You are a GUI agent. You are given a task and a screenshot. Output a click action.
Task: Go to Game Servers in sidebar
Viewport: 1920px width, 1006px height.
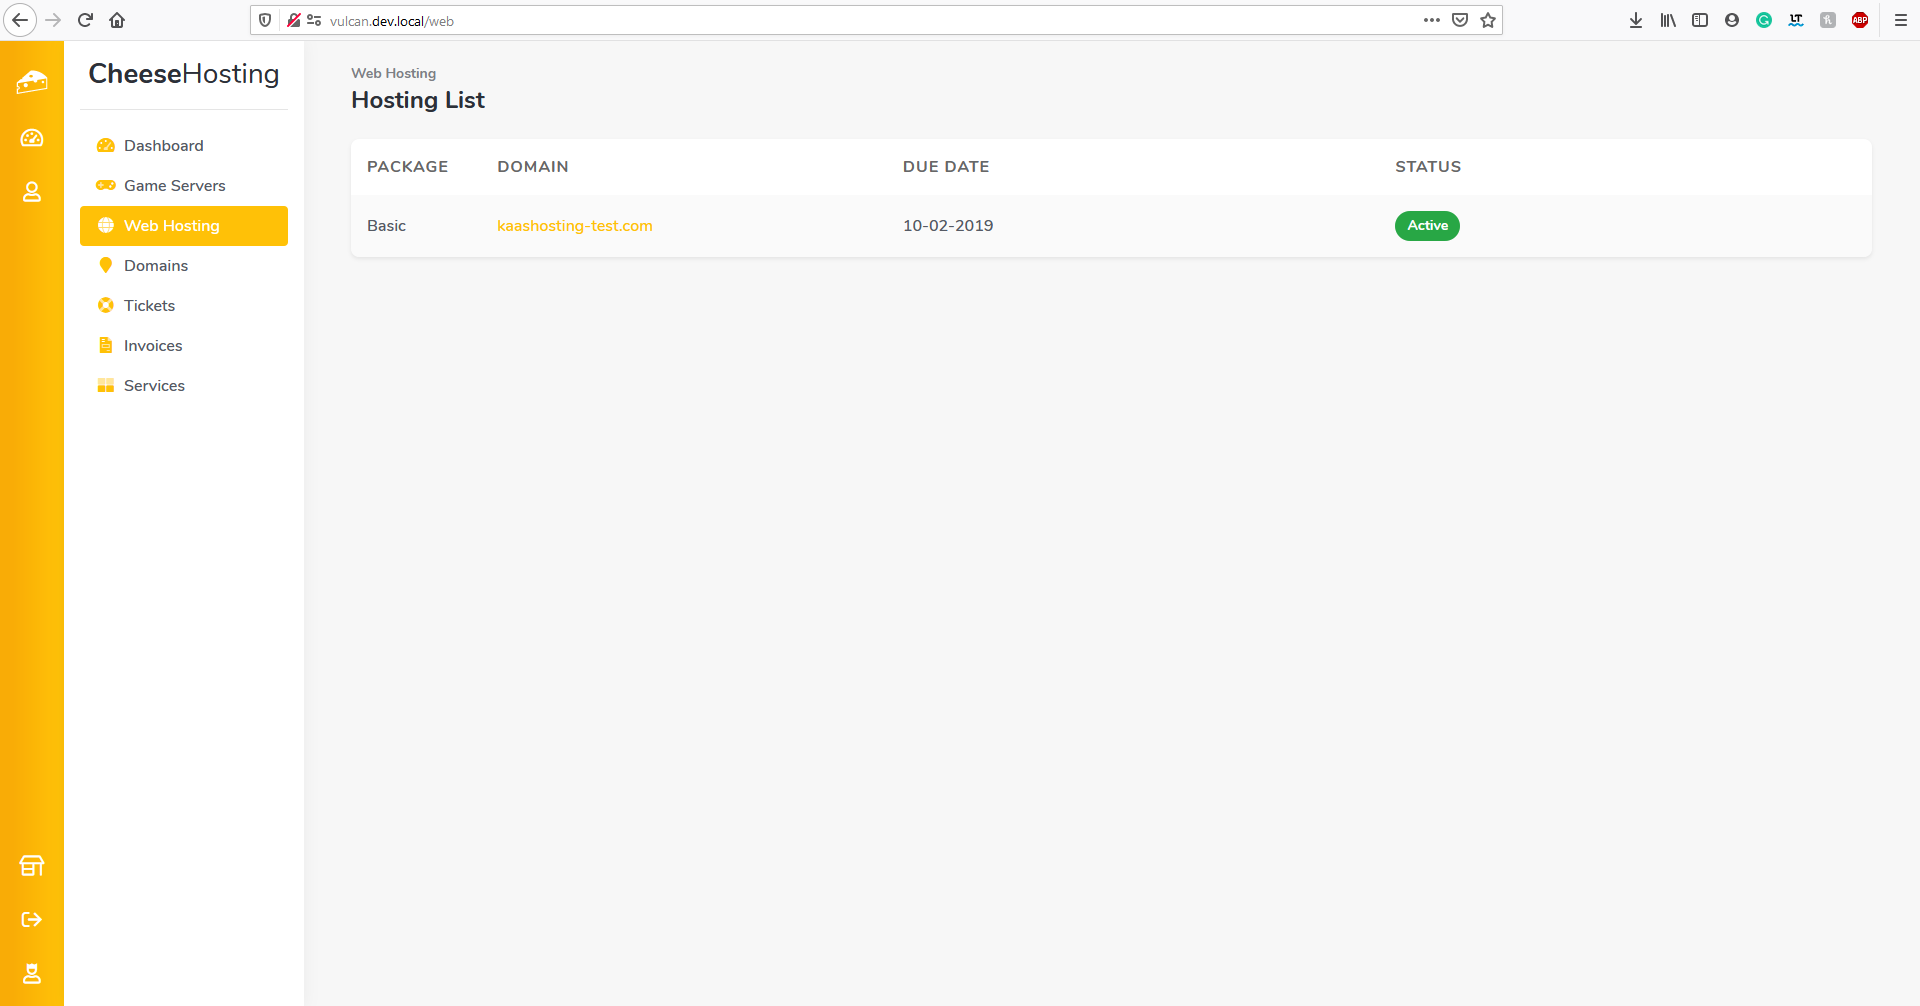click(174, 186)
